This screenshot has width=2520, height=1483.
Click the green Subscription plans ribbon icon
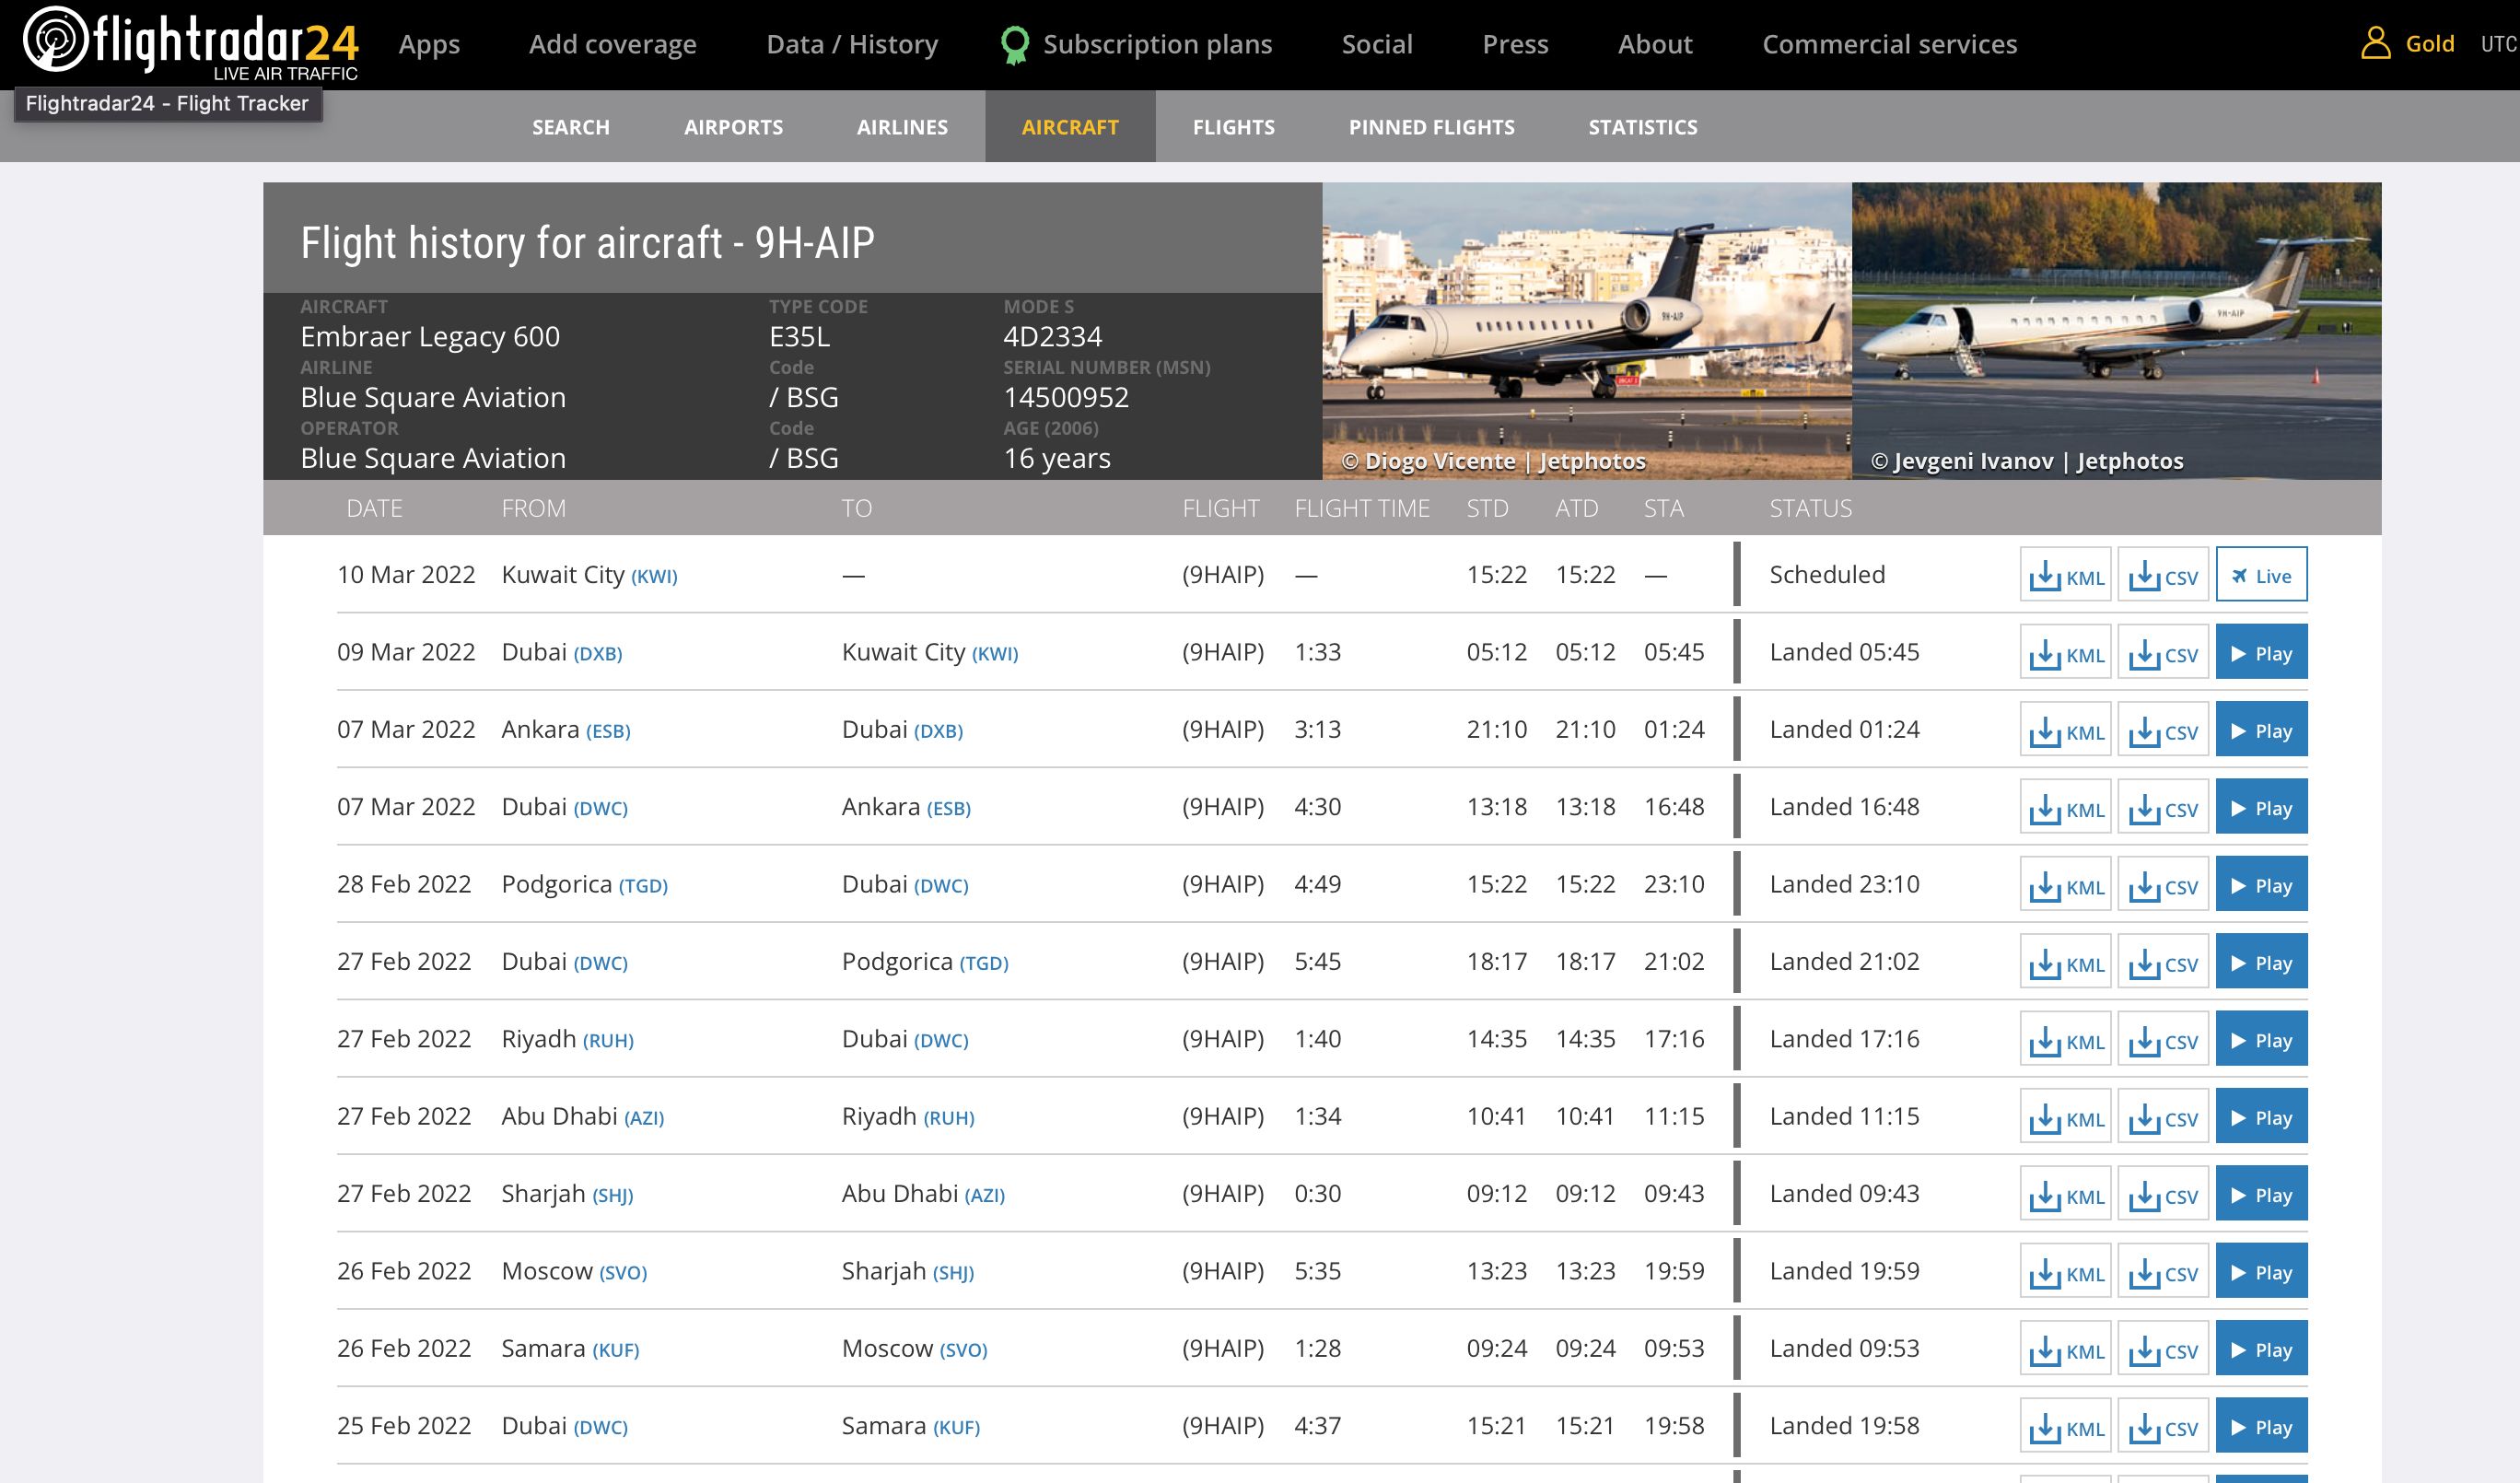click(1014, 45)
